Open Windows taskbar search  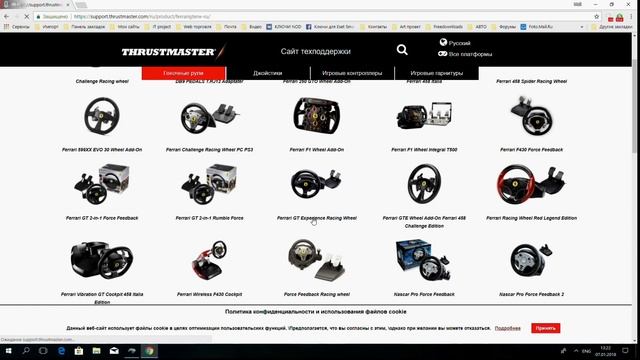pos(26,351)
